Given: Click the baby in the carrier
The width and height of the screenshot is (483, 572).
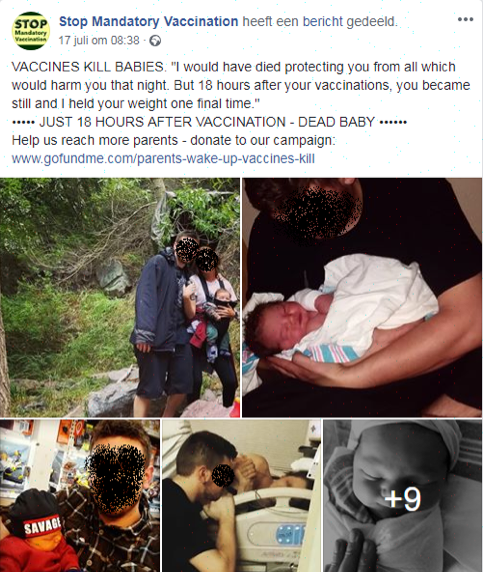Looking at the screenshot, I should point(221,310).
